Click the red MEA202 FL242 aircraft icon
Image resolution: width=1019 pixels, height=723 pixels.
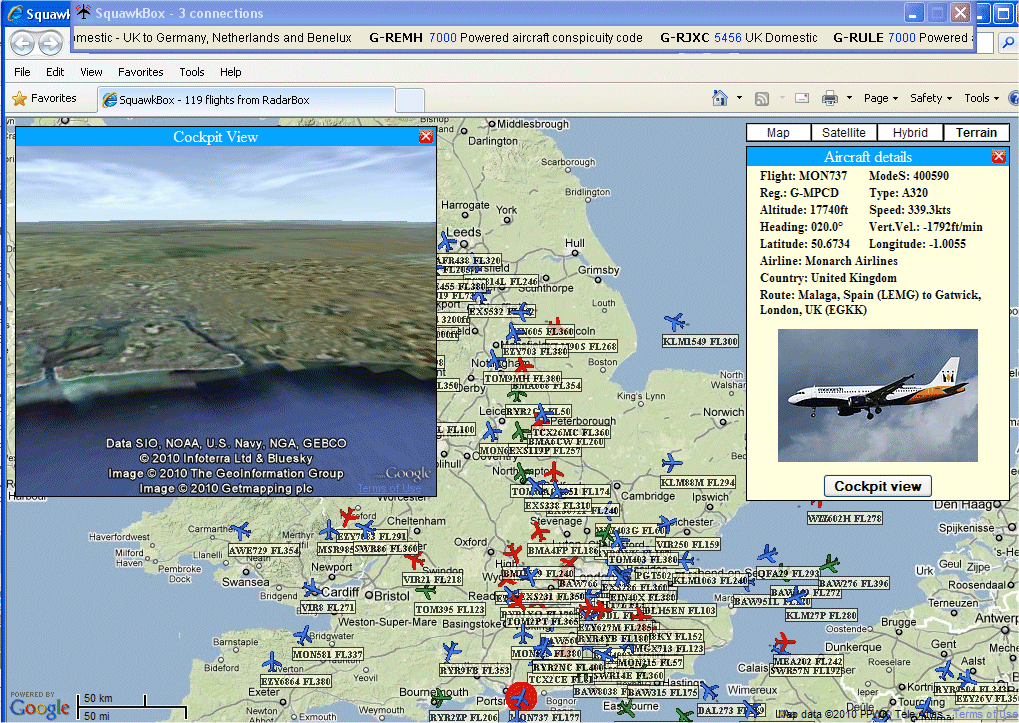(x=784, y=643)
